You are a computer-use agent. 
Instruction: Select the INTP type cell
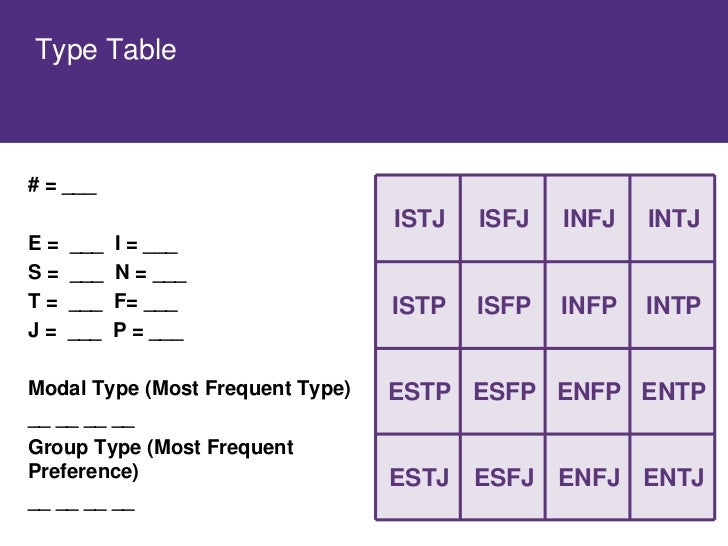[x=673, y=305]
